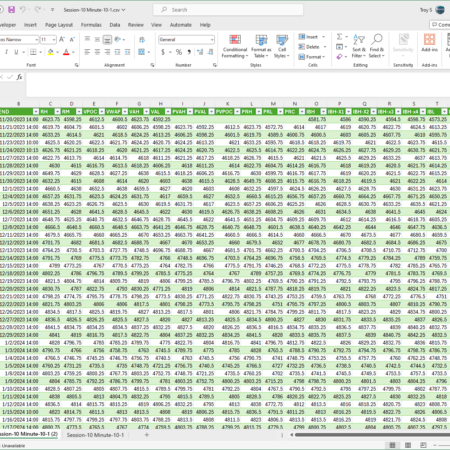The height and width of the screenshot is (450, 450).
Task: Open the font size dropdown
Action: pyautogui.click(x=54, y=40)
